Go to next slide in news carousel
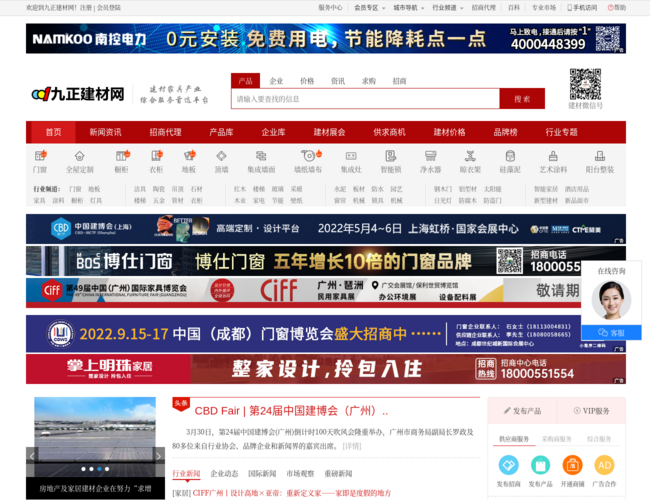Screen dimensions: 650x500 pos(158,455)
